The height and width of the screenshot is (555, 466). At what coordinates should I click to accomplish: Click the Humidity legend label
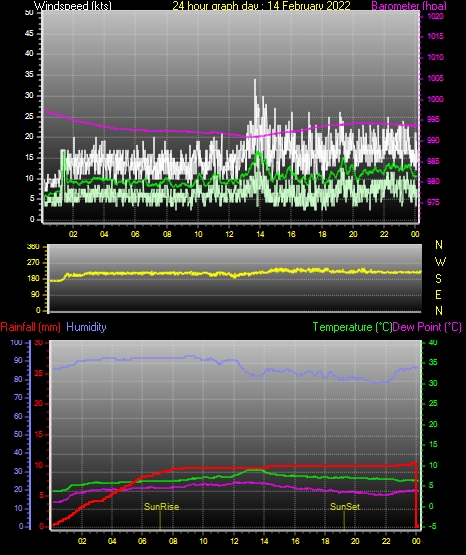click(x=86, y=327)
